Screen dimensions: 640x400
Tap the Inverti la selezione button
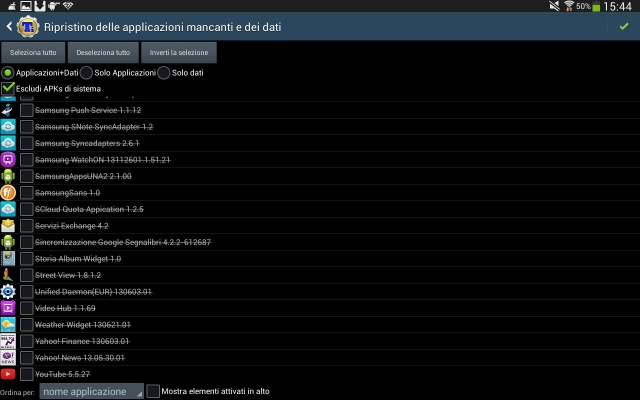(x=179, y=53)
